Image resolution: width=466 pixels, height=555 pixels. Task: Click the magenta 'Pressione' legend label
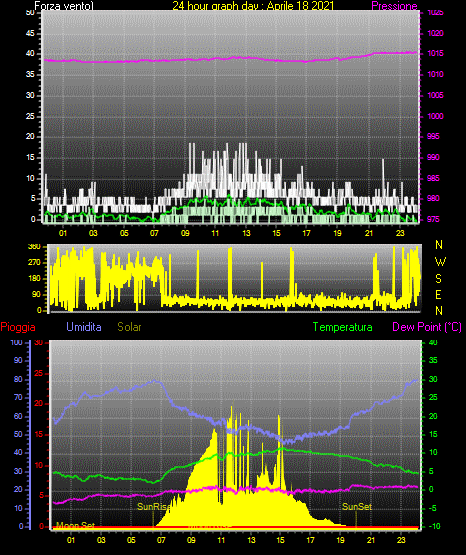click(x=394, y=6)
